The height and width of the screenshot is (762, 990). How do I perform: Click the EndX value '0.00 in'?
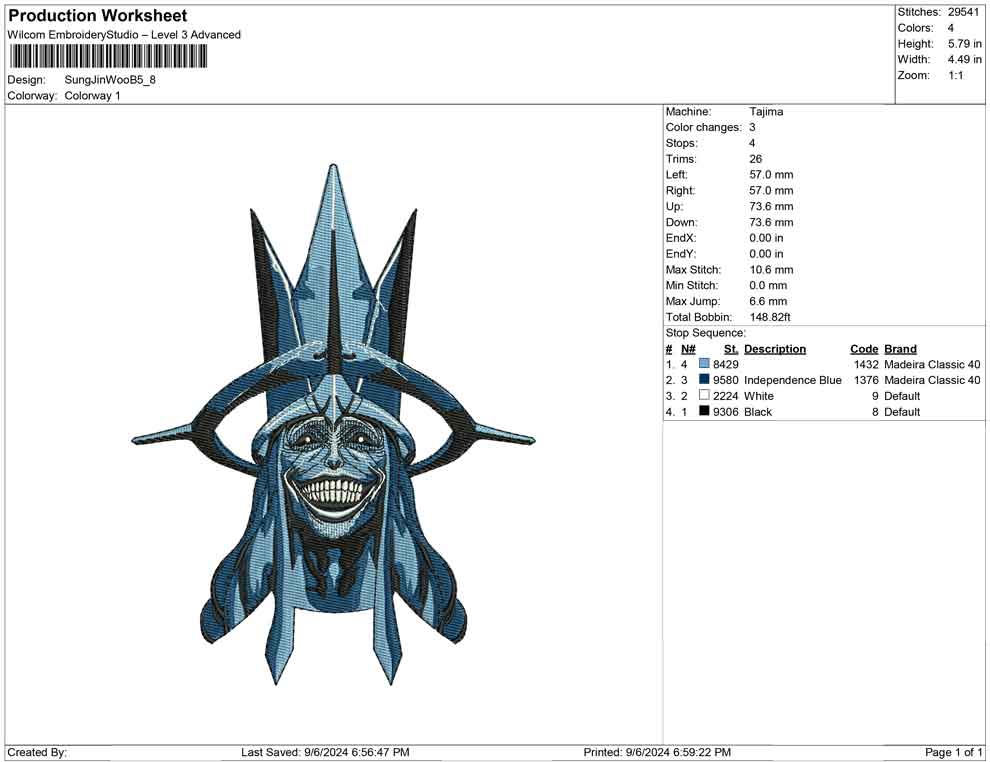pyautogui.click(x=766, y=238)
